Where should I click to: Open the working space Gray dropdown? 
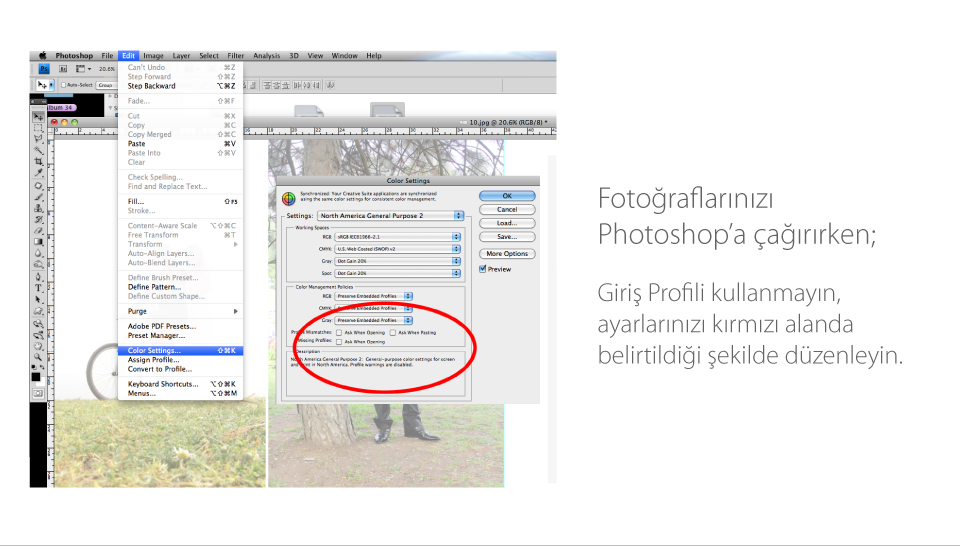[x=397, y=261]
